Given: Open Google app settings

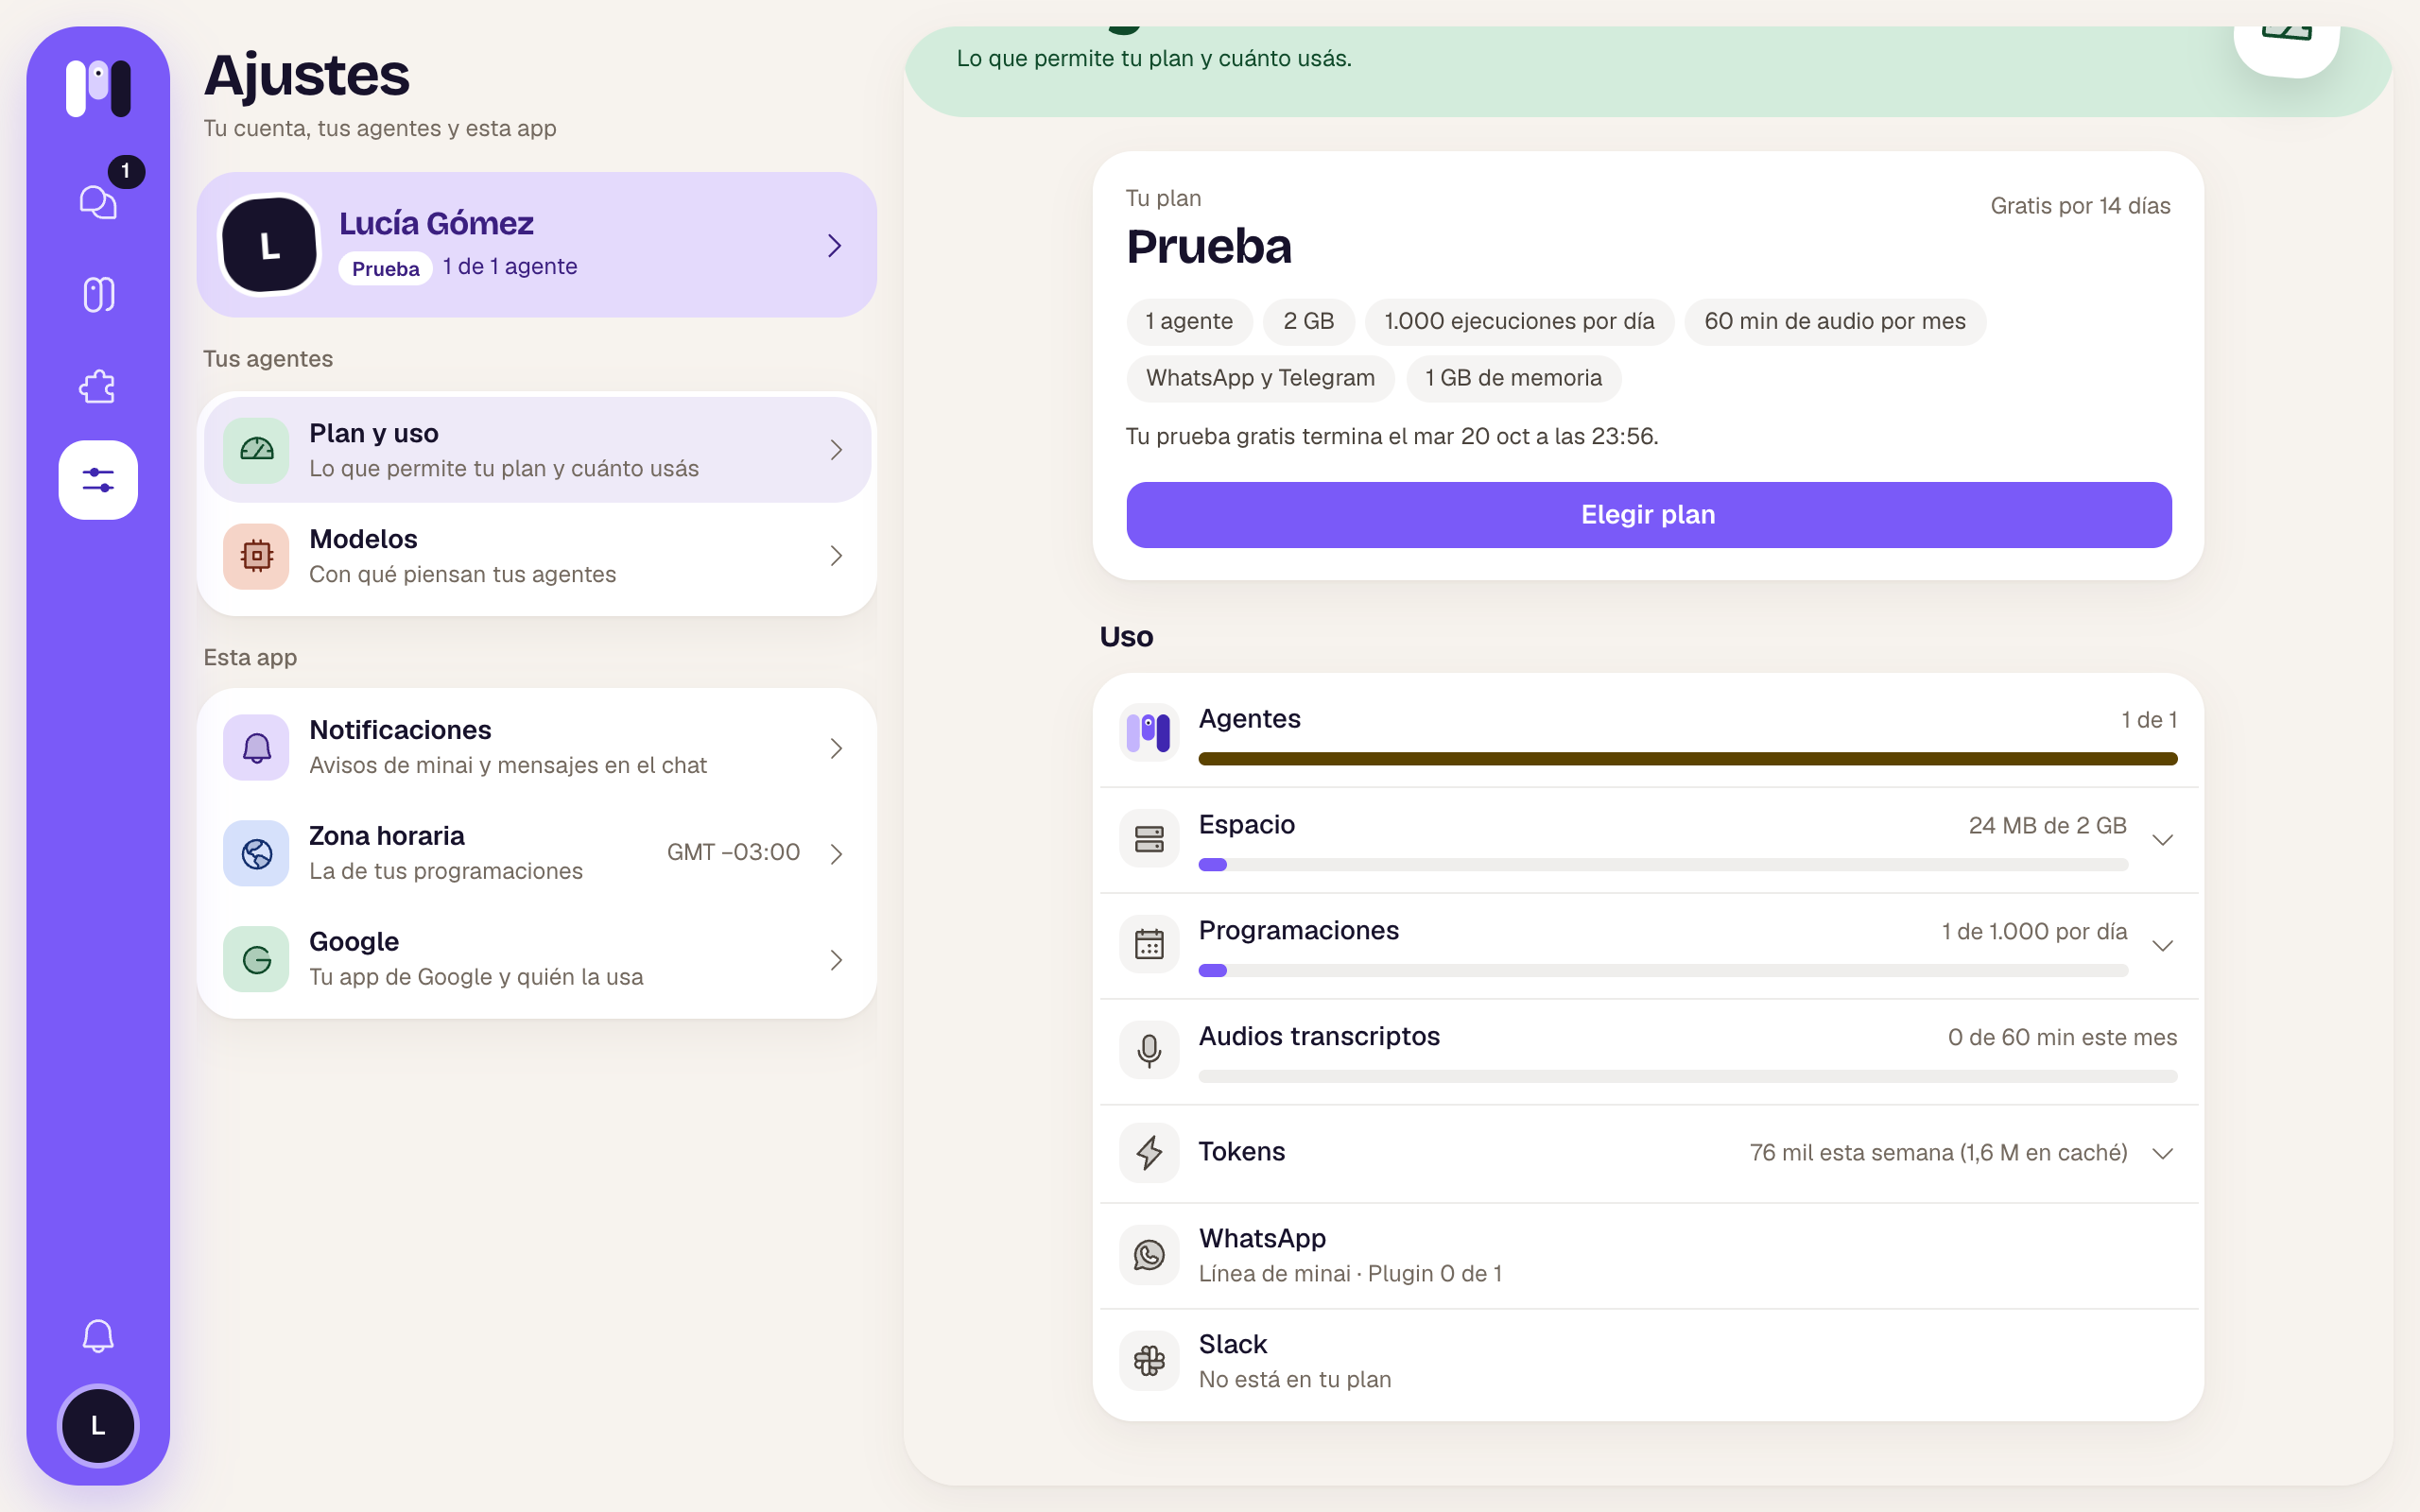Looking at the screenshot, I should (x=537, y=959).
